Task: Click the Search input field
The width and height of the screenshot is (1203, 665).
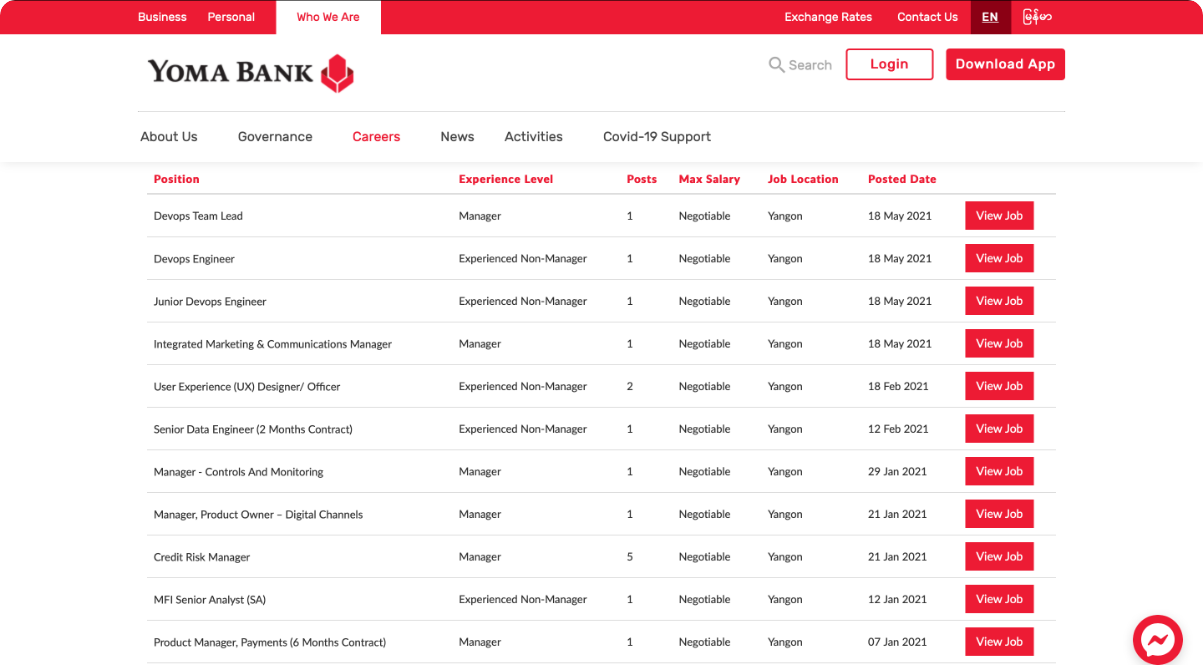Action: coord(810,65)
